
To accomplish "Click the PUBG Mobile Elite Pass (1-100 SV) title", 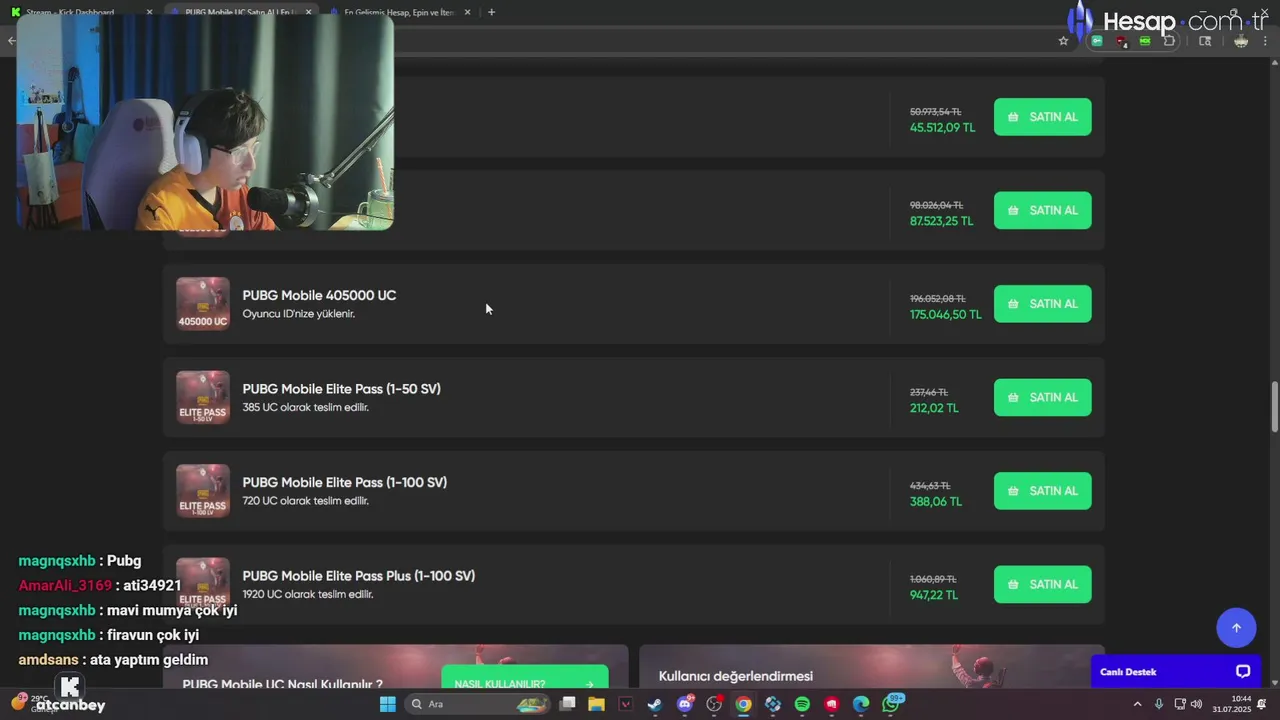I will click(x=344, y=482).
